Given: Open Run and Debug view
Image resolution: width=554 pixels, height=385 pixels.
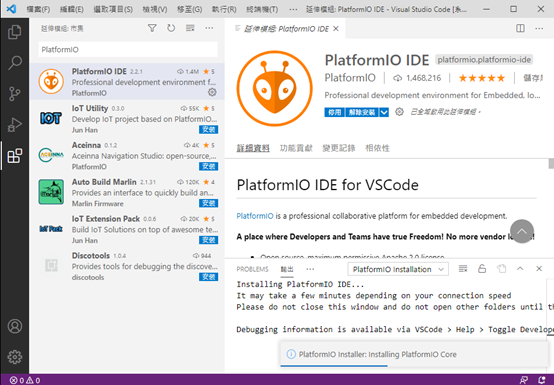Looking at the screenshot, I should point(14,125).
